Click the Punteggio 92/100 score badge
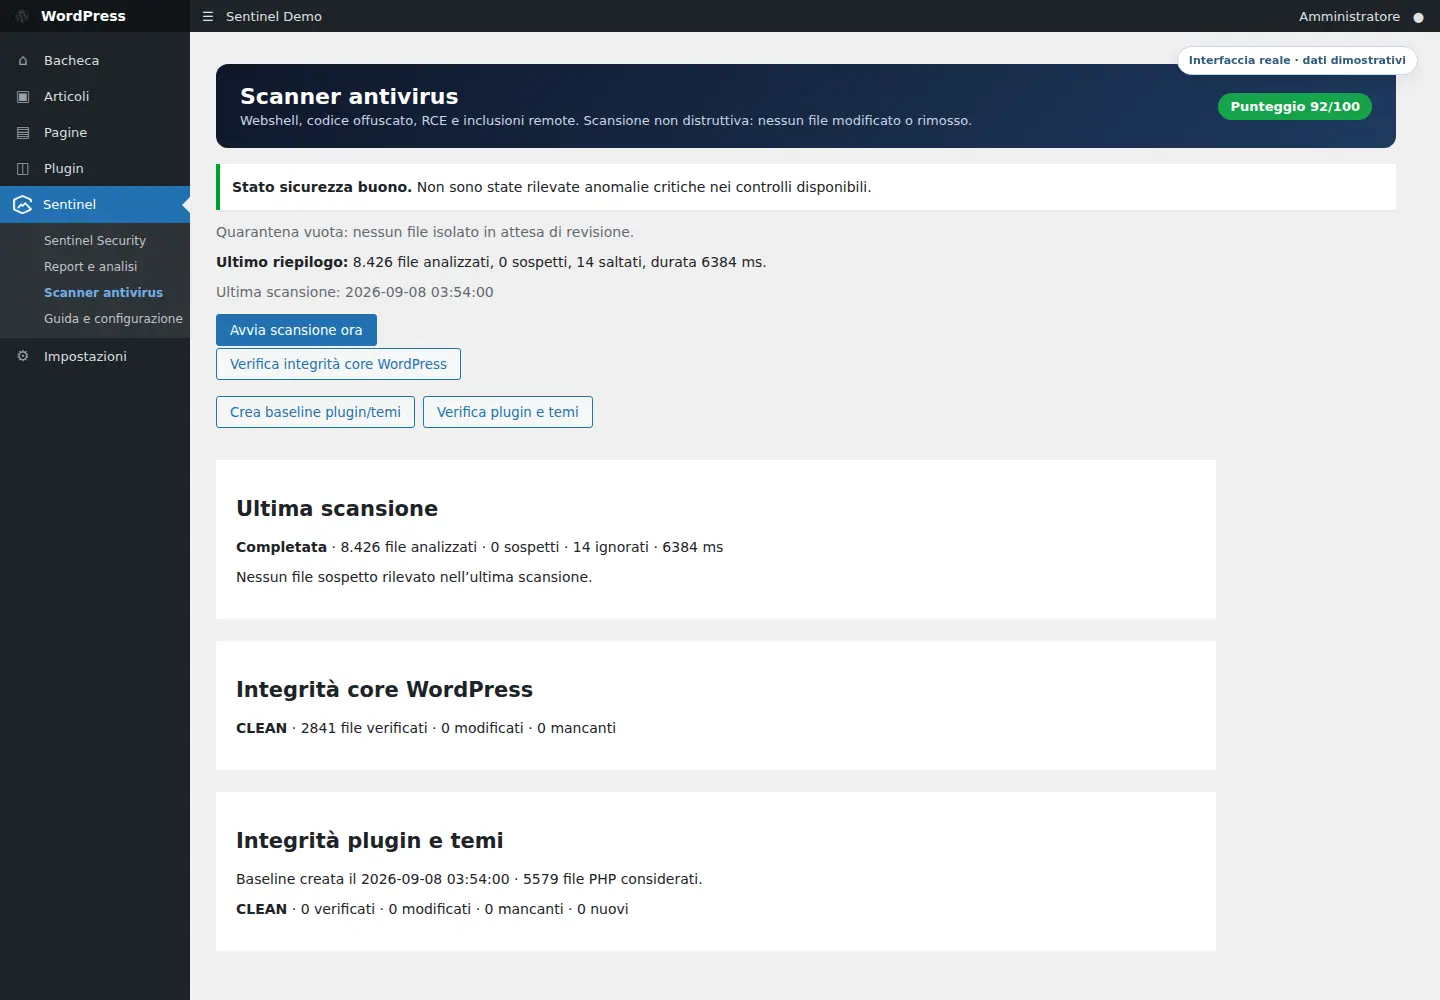1440x1000 pixels. pyautogui.click(x=1295, y=107)
